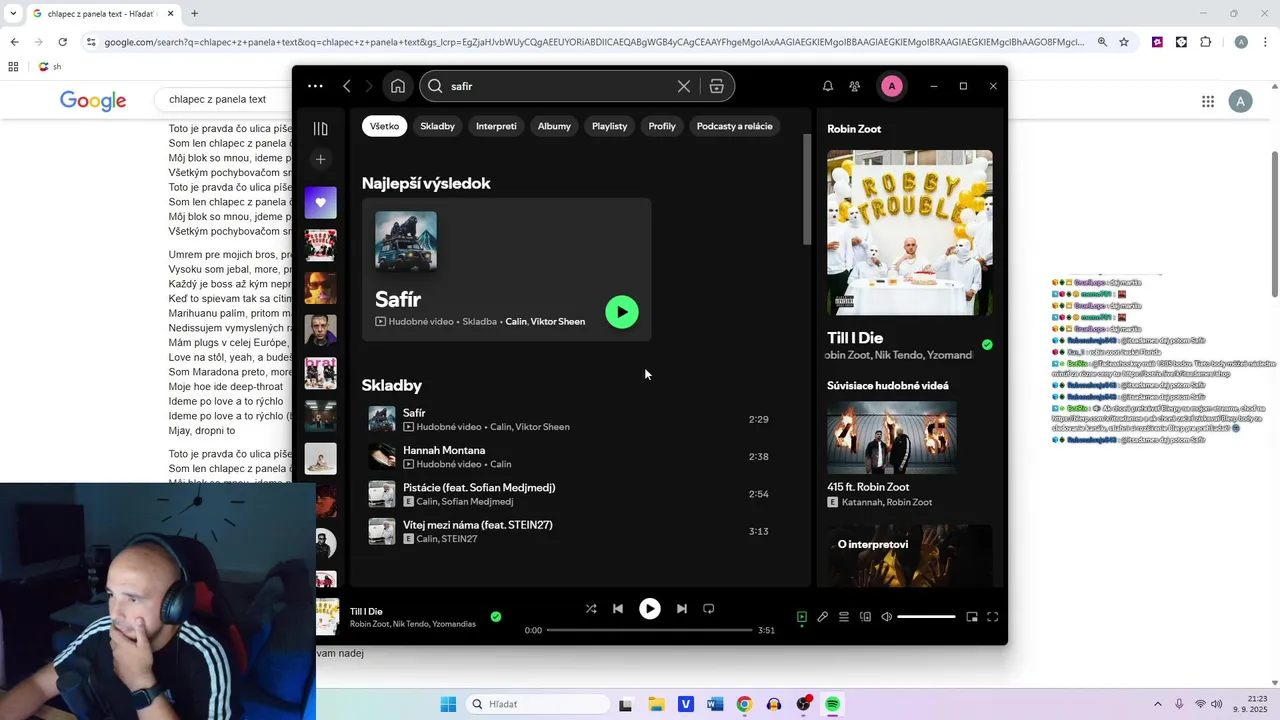This screenshot has width=1280, height=720.
Task: Enter Spotify fullscreen mode
Action: coord(993,617)
